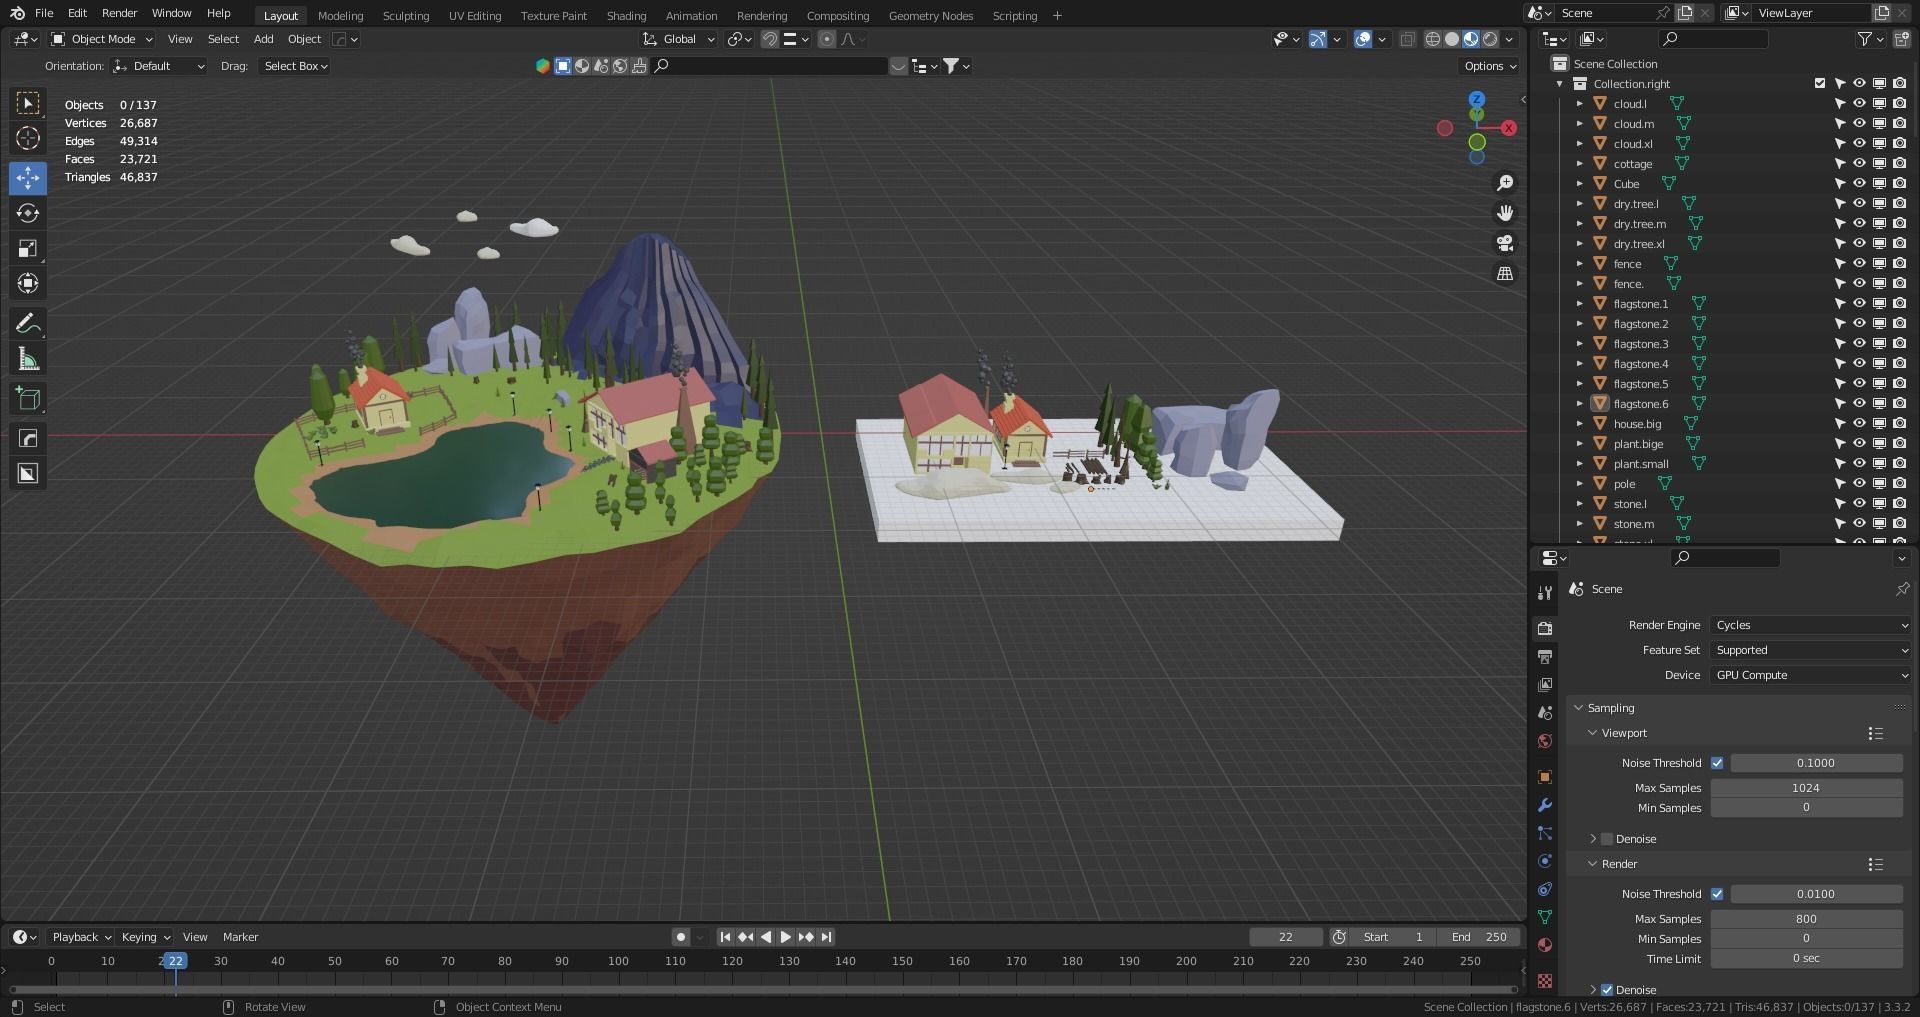
Task: Disable Render Denoise checkbox
Action: [1607, 990]
